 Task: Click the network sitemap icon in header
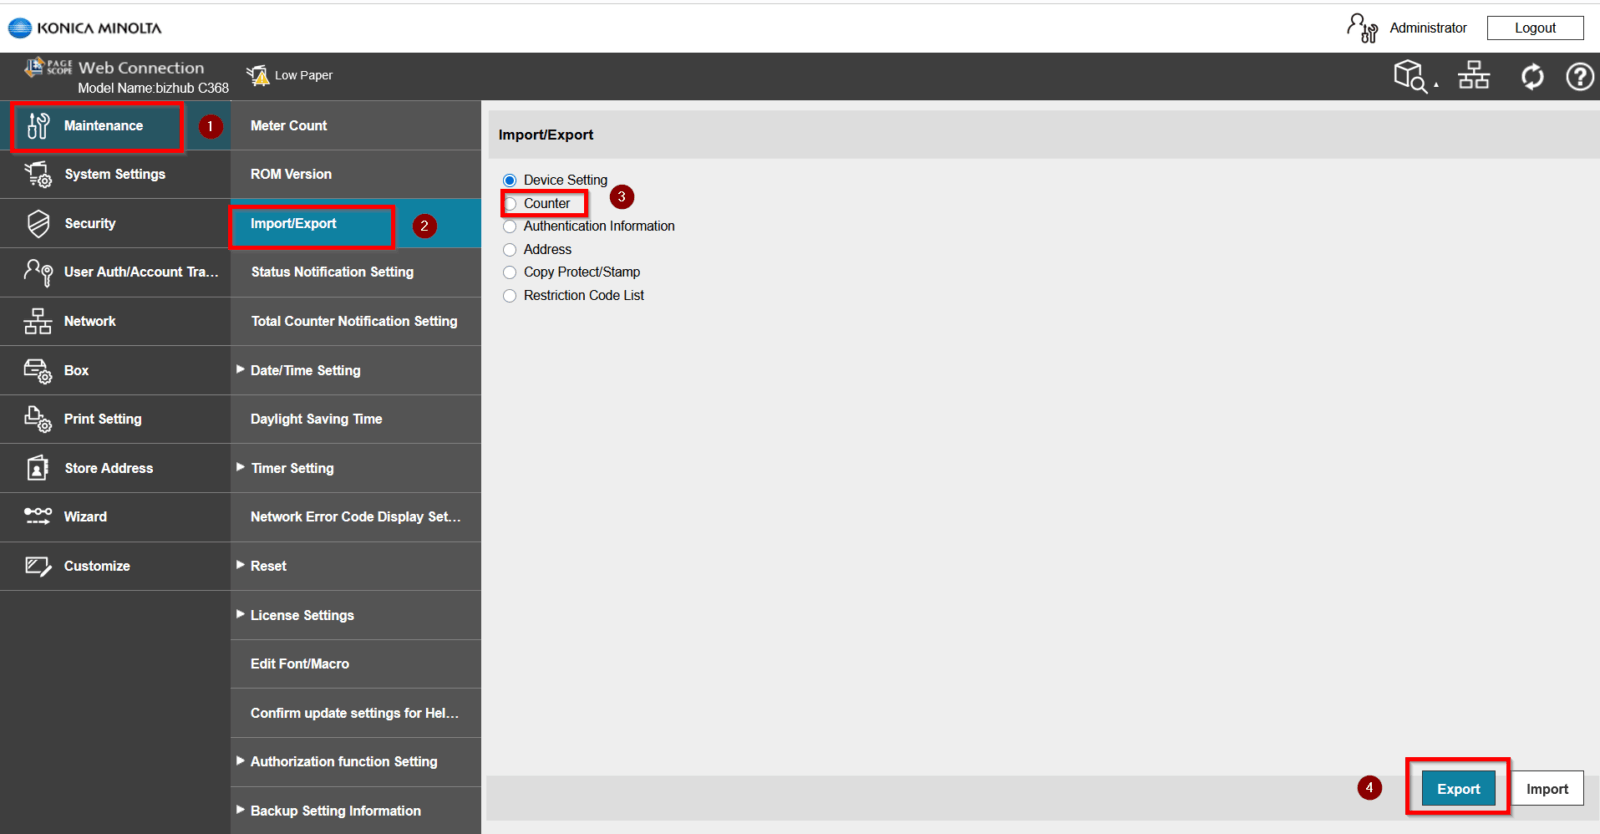pos(1473,76)
